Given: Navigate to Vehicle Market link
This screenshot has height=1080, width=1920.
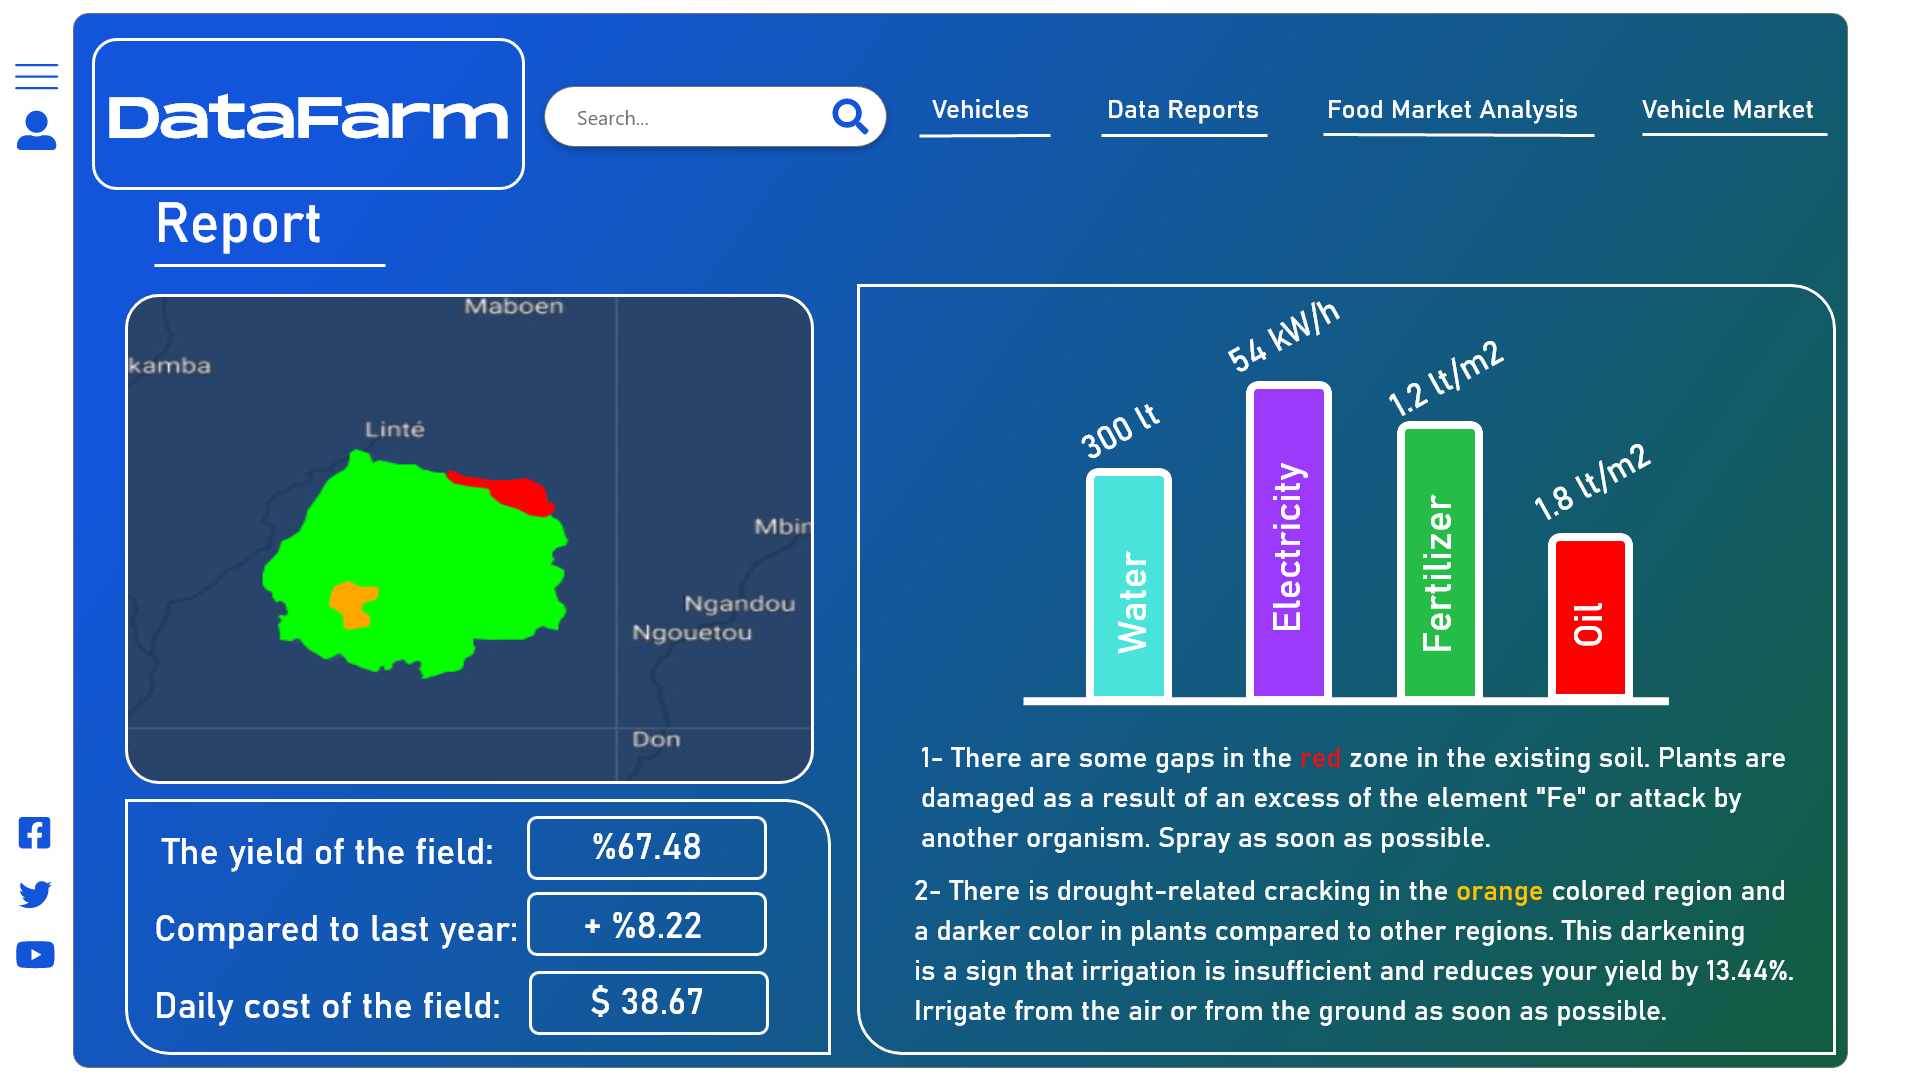Looking at the screenshot, I should tap(1727, 110).
